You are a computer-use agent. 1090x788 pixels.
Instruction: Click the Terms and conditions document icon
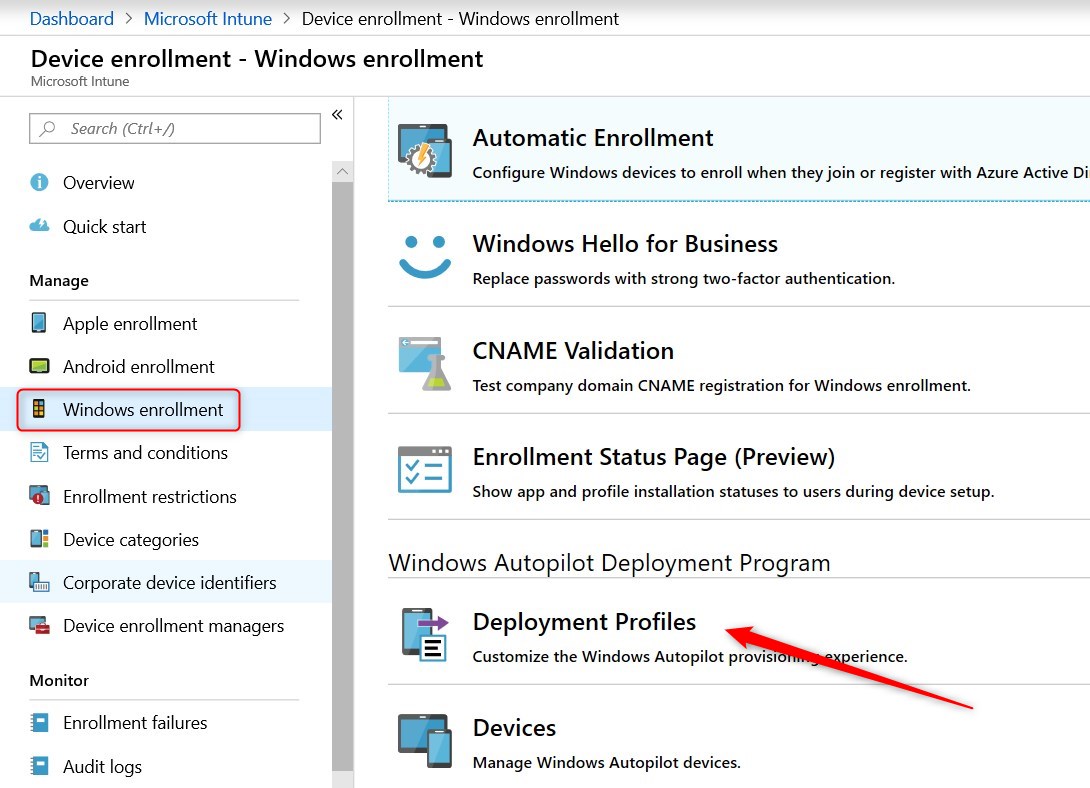pyautogui.click(x=40, y=452)
